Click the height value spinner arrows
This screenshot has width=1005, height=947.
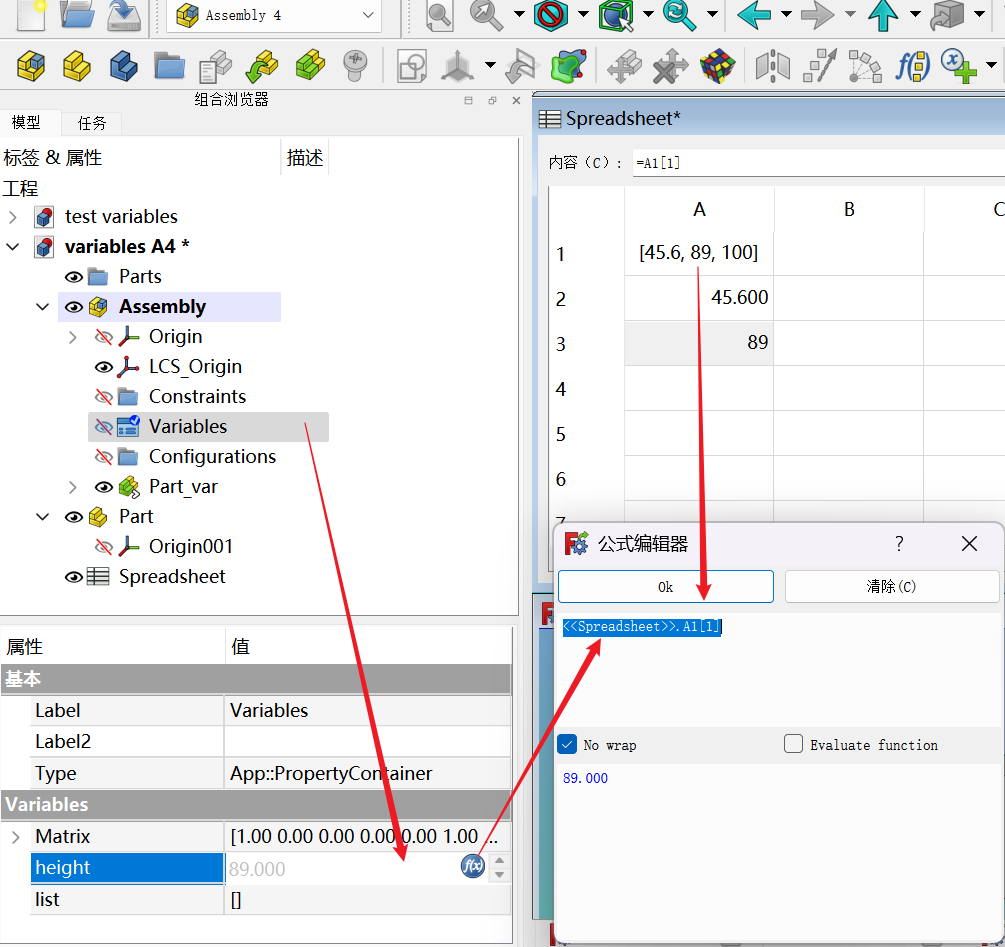pos(500,867)
